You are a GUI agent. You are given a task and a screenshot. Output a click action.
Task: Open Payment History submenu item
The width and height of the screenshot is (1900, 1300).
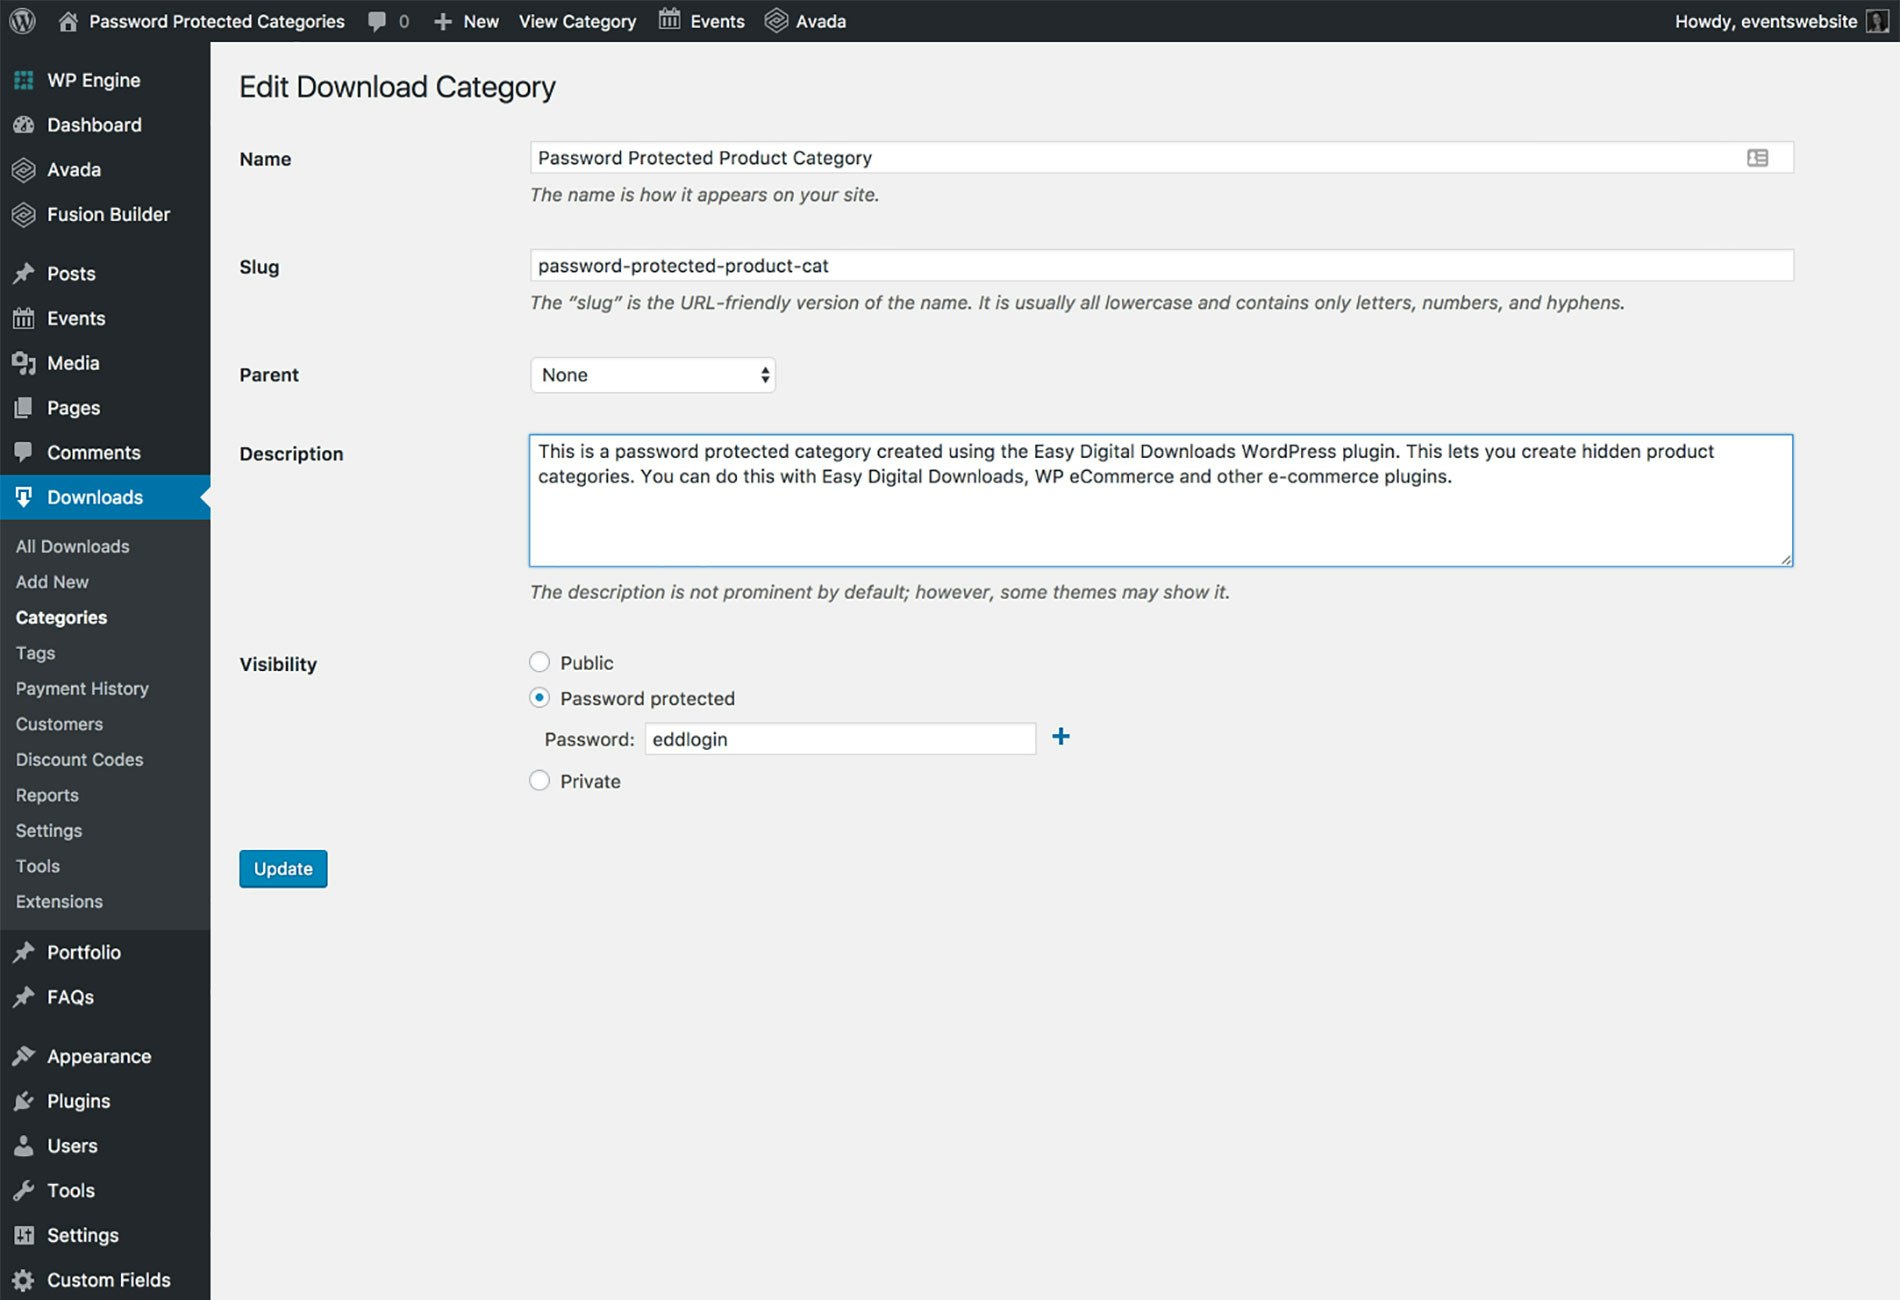click(x=82, y=689)
